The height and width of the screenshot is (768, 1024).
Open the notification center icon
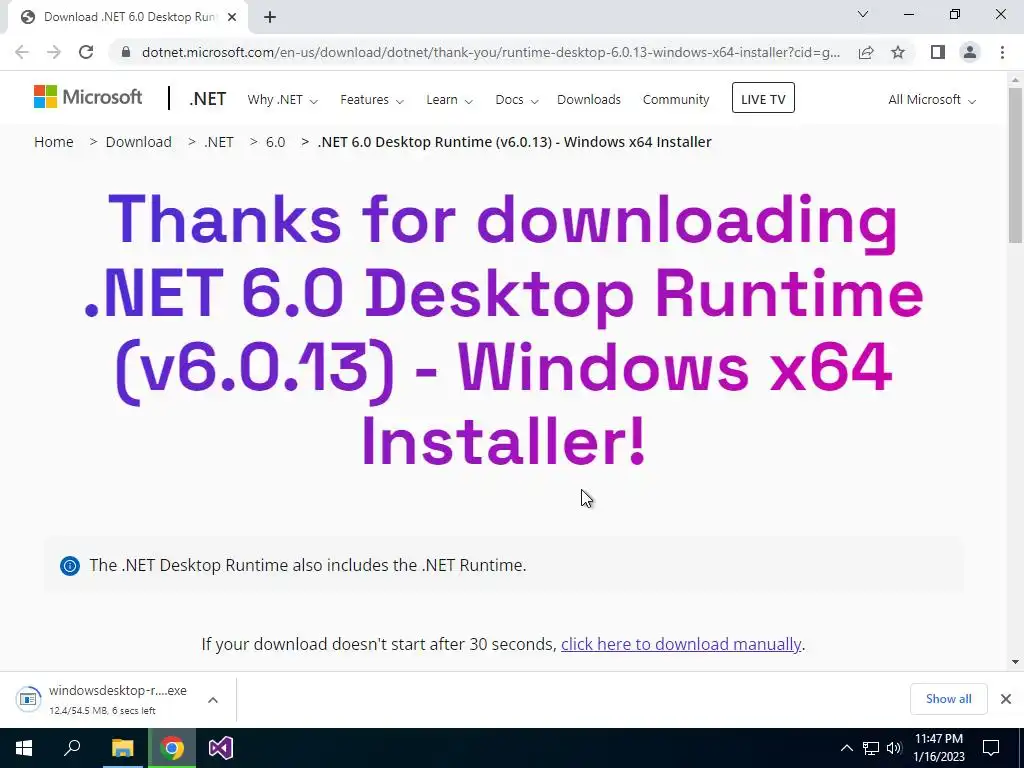click(991, 748)
